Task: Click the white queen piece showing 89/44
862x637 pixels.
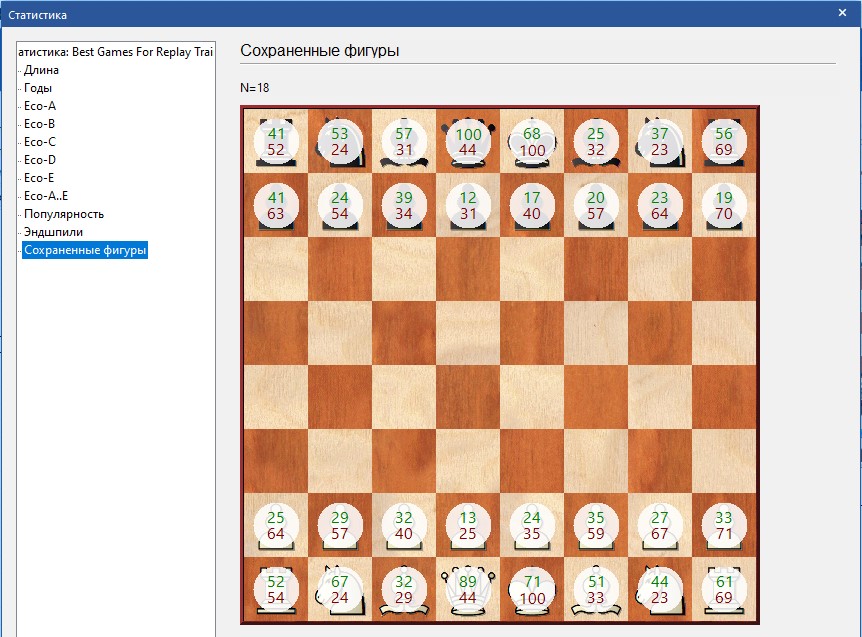Action: coord(468,590)
